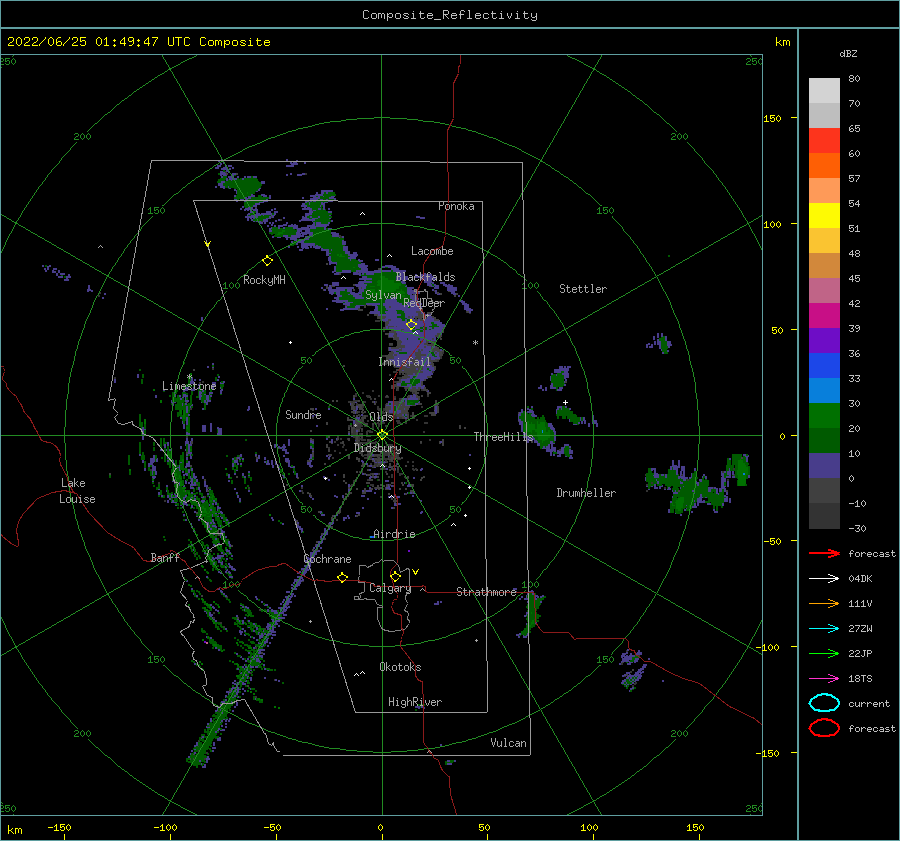Click the RockyMH station label

click(264, 280)
